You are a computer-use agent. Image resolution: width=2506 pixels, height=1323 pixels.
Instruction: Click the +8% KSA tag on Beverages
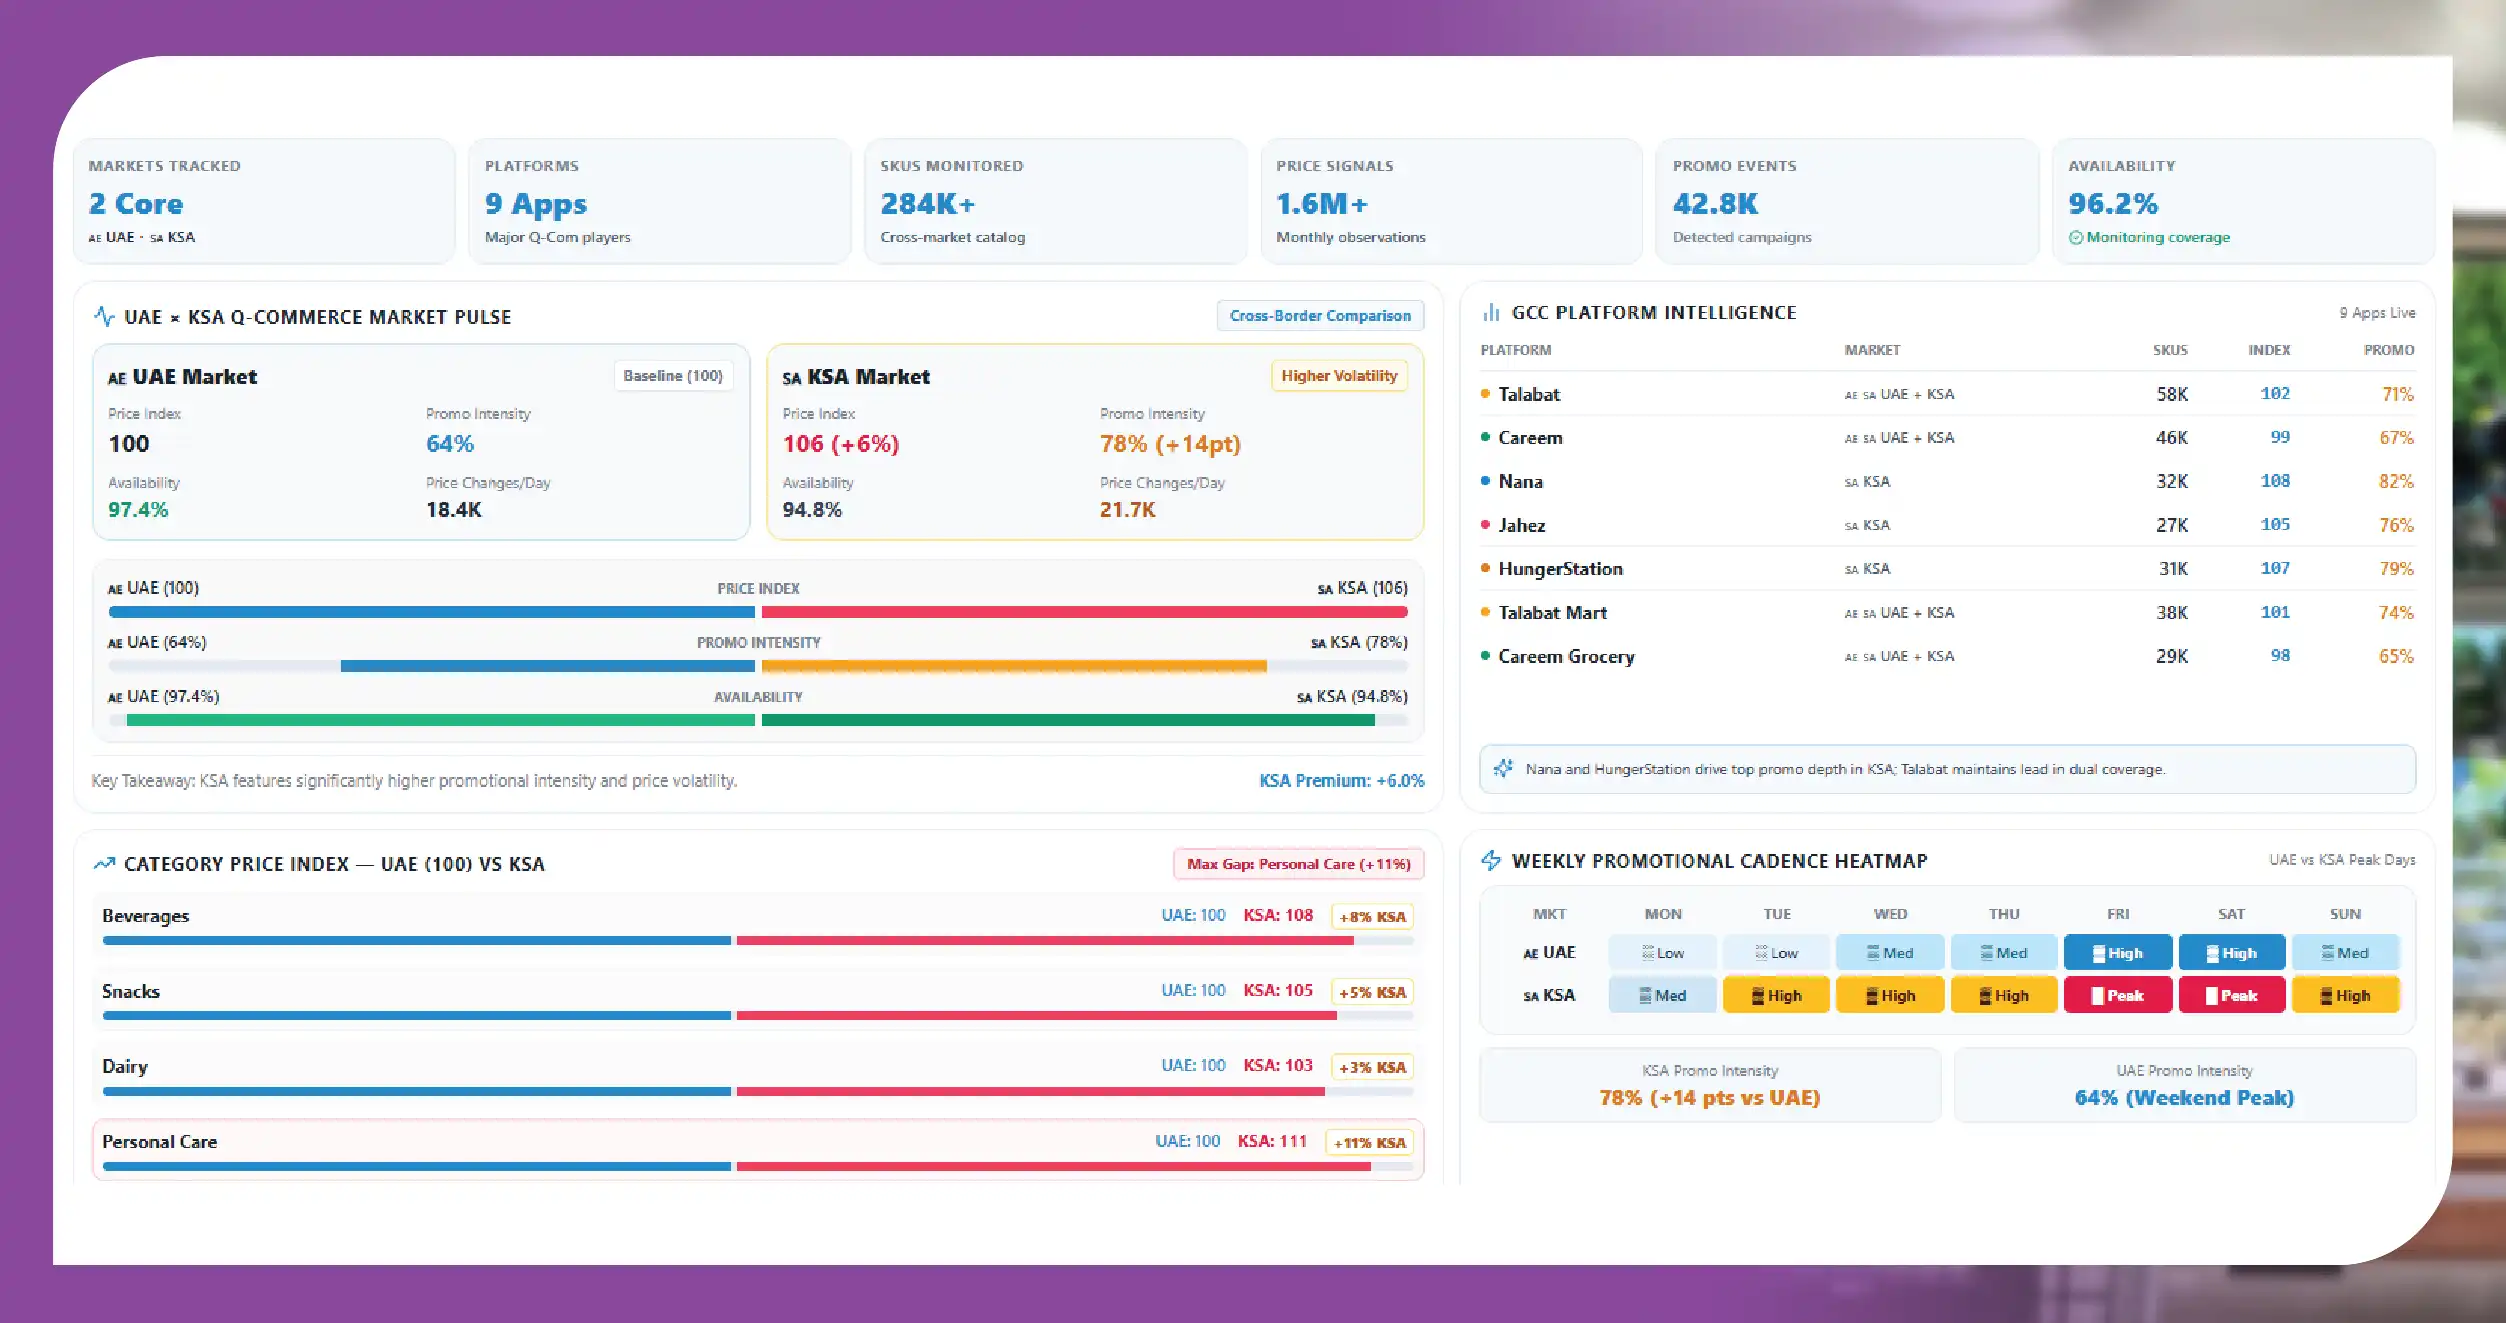coord(1372,916)
